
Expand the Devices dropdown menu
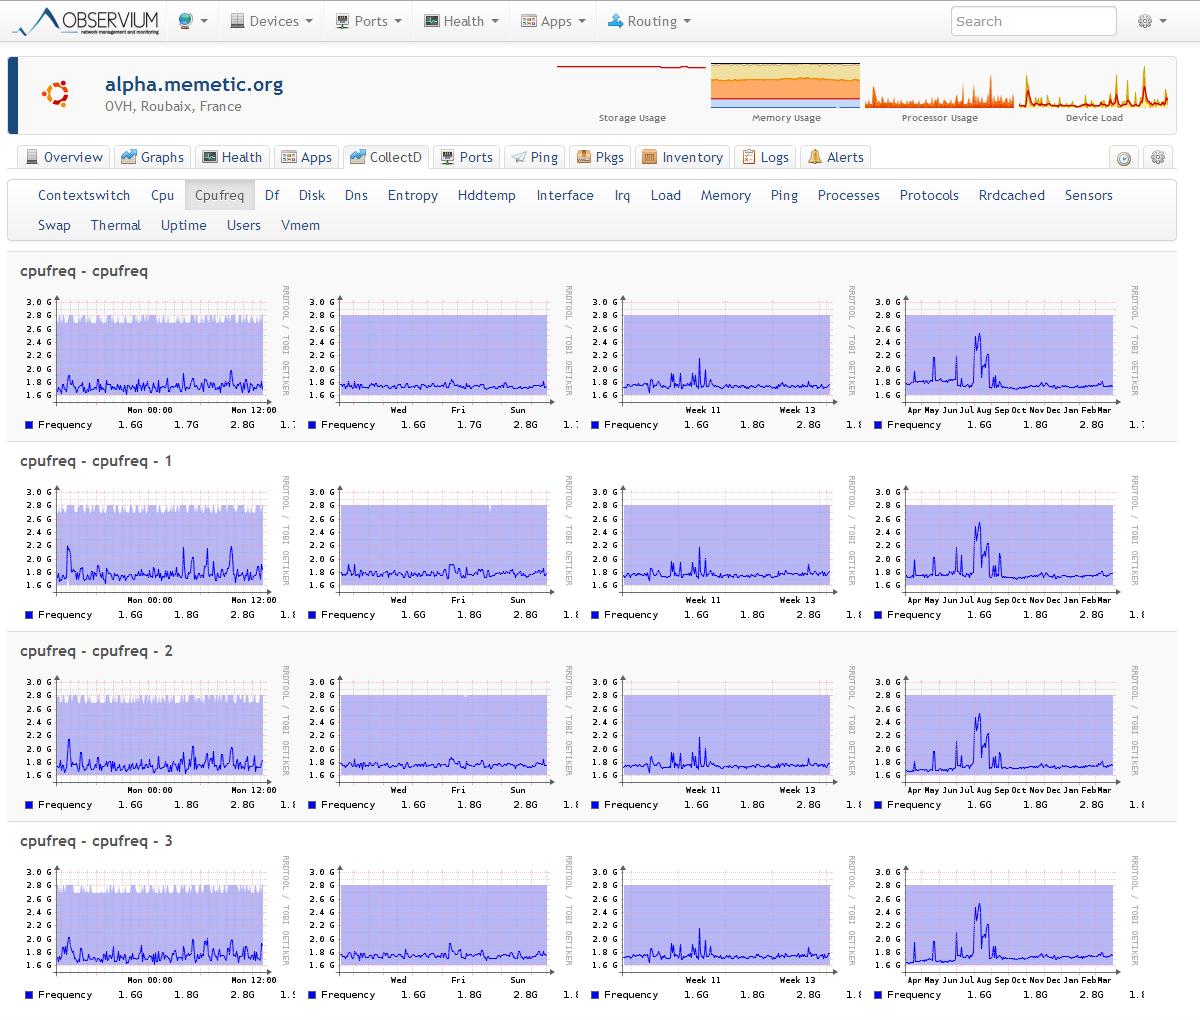pyautogui.click(x=271, y=21)
